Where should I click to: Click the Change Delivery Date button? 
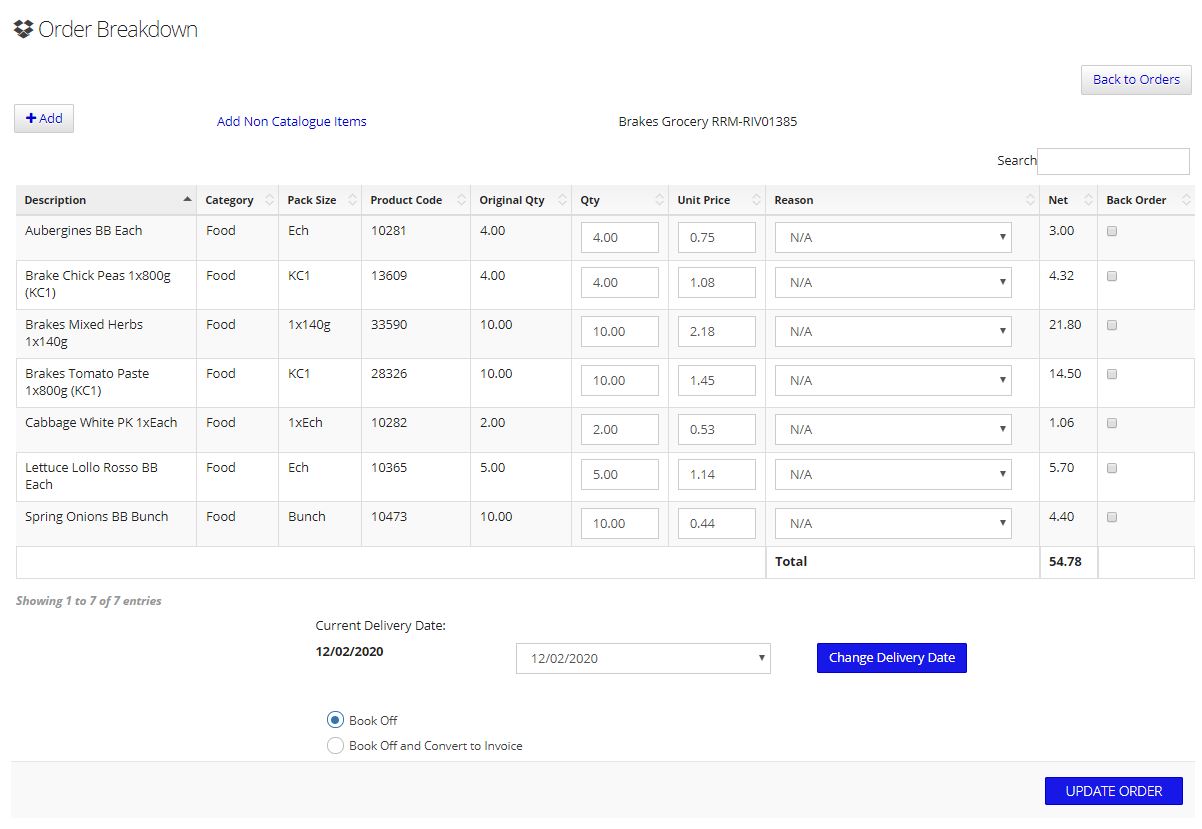892,658
